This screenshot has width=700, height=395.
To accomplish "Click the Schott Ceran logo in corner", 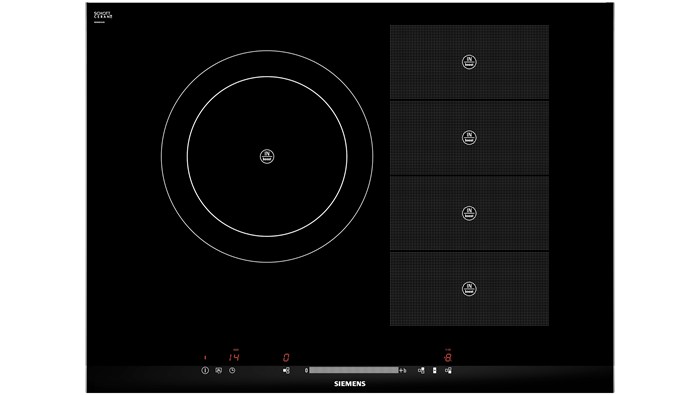I will click(x=103, y=16).
